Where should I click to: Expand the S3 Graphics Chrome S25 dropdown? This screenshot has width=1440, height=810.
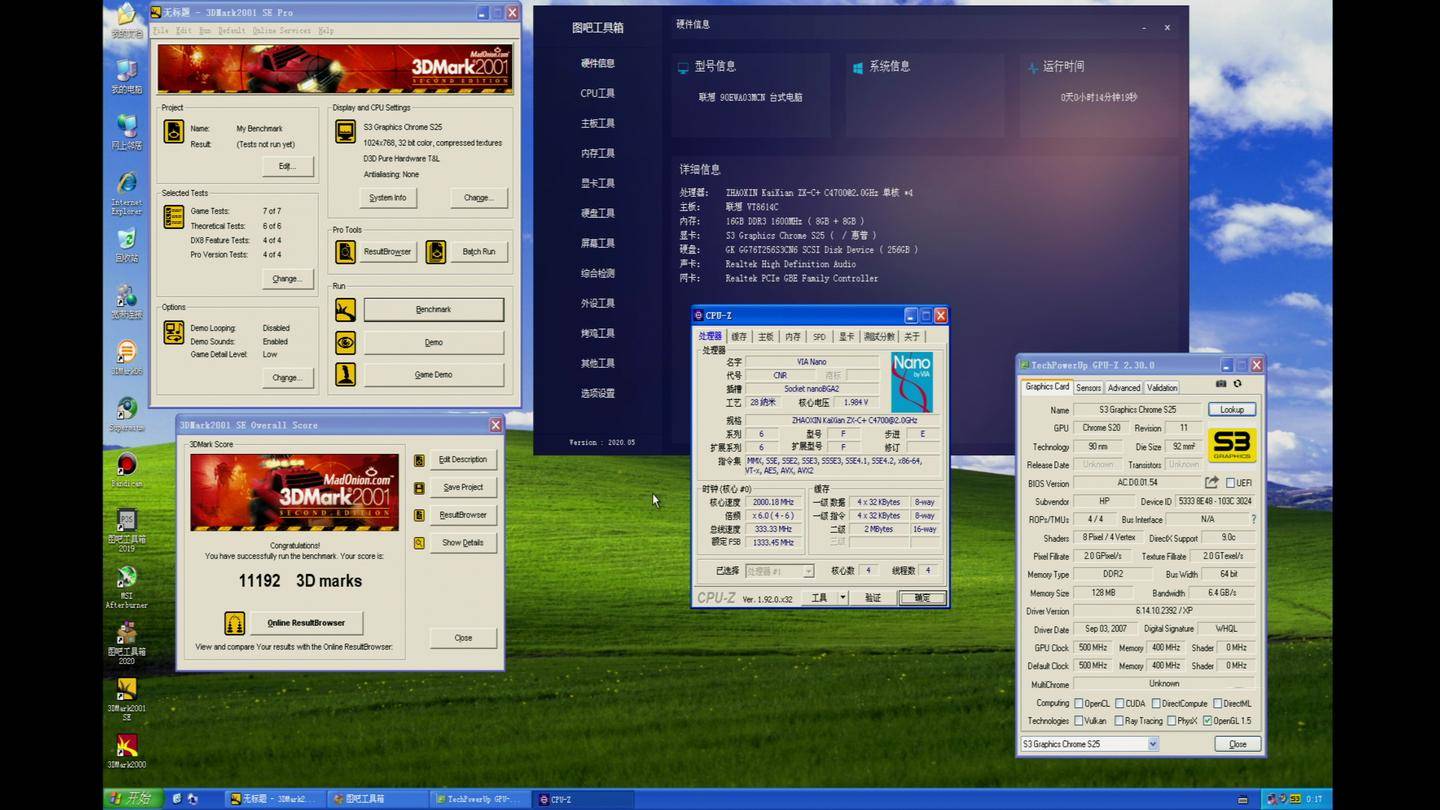(1153, 744)
